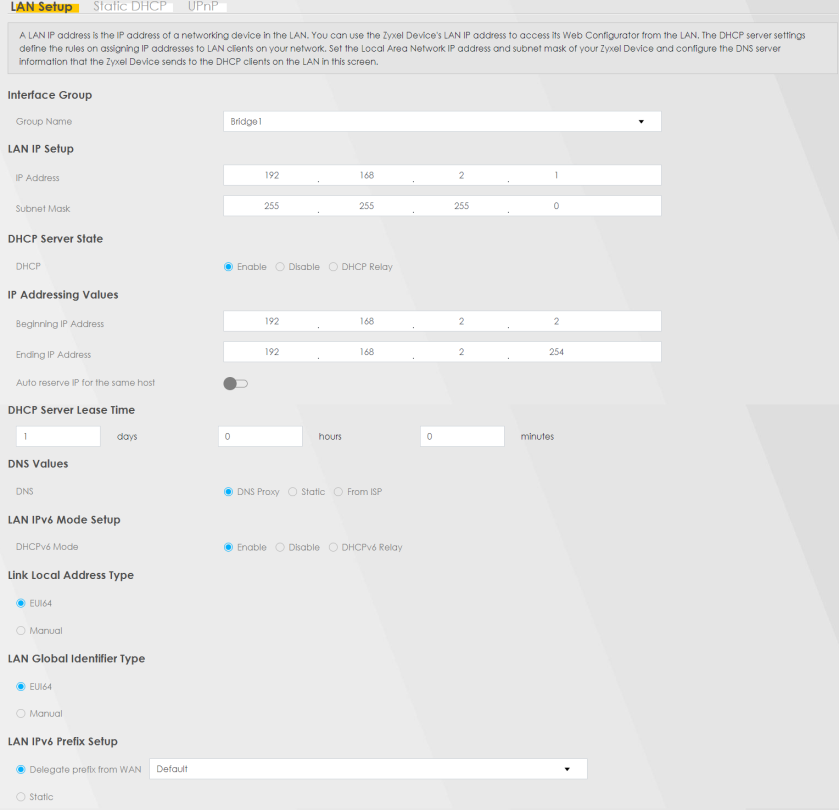Click the lease time minutes input field

click(x=462, y=436)
